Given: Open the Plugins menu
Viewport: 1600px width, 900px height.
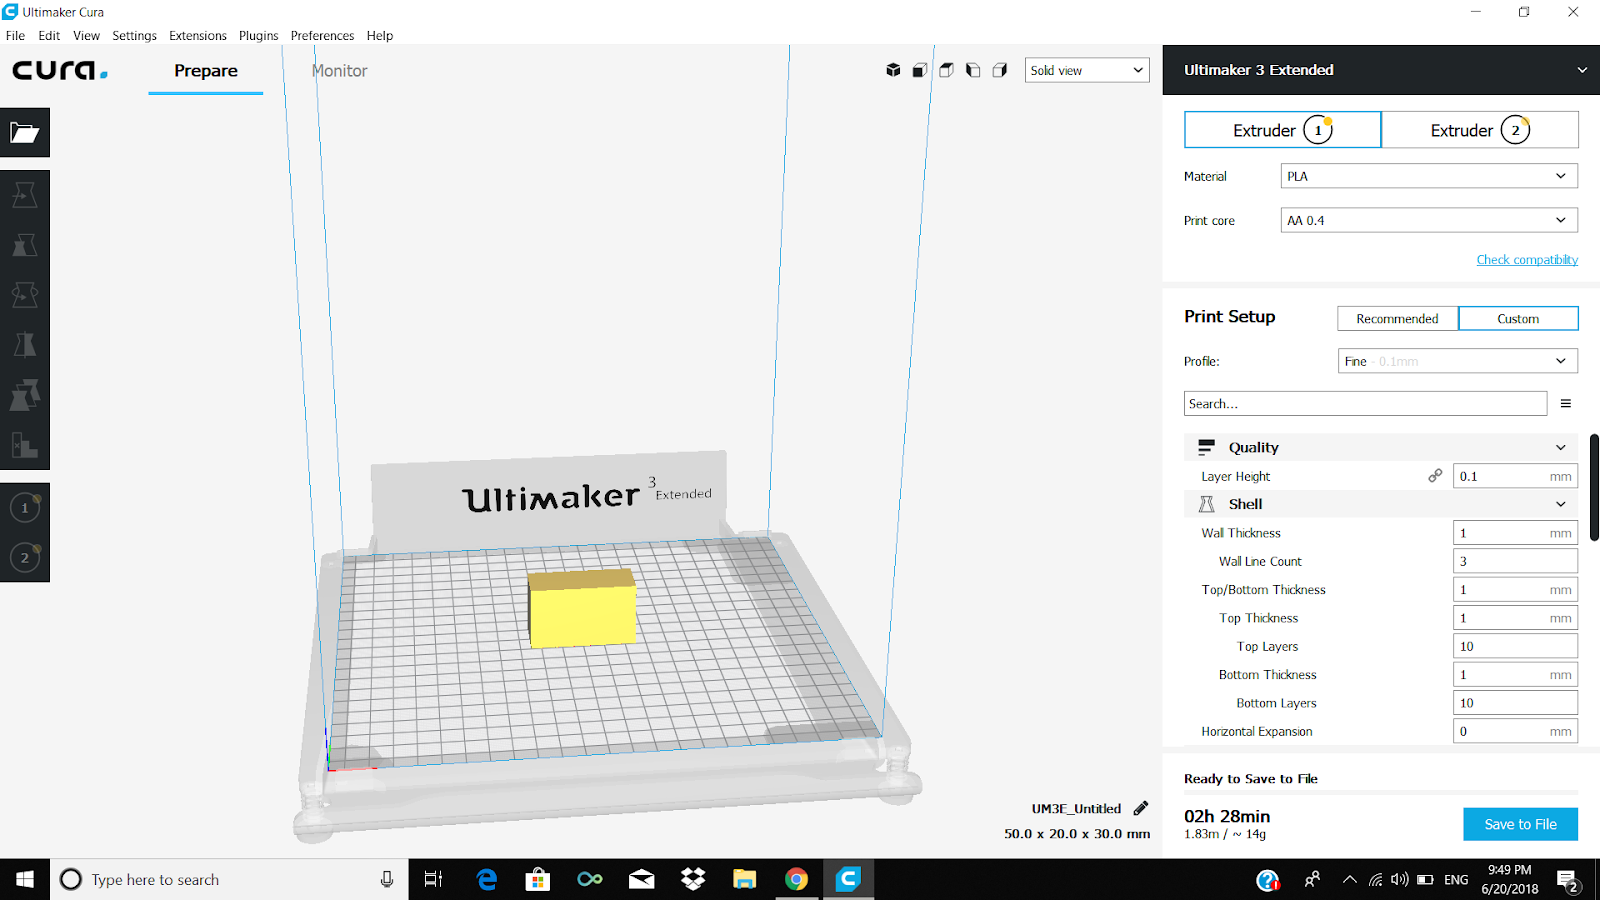Looking at the screenshot, I should click(258, 35).
